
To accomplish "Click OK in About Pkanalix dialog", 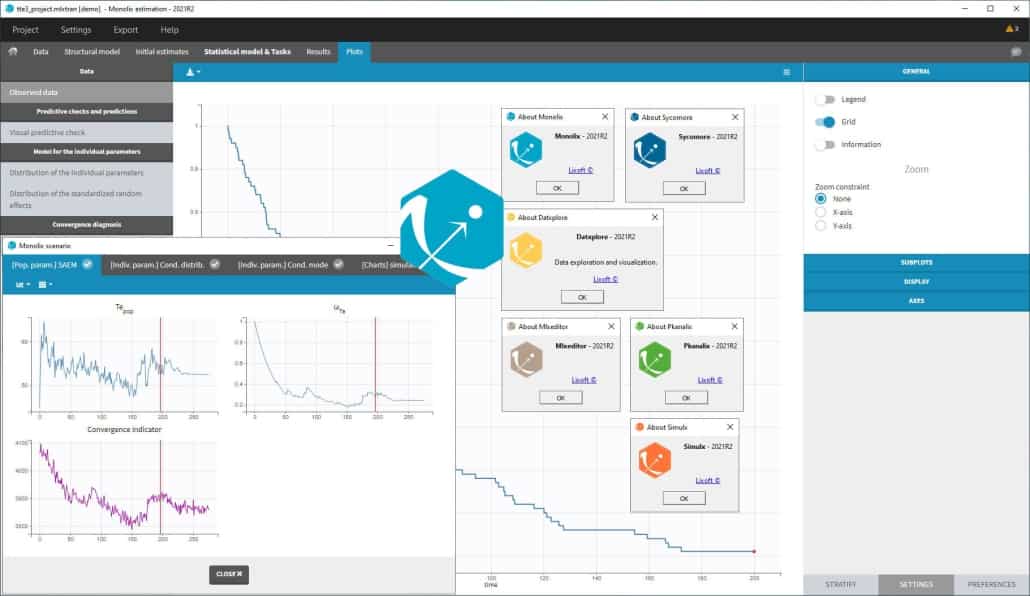I will (x=686, y=398).
